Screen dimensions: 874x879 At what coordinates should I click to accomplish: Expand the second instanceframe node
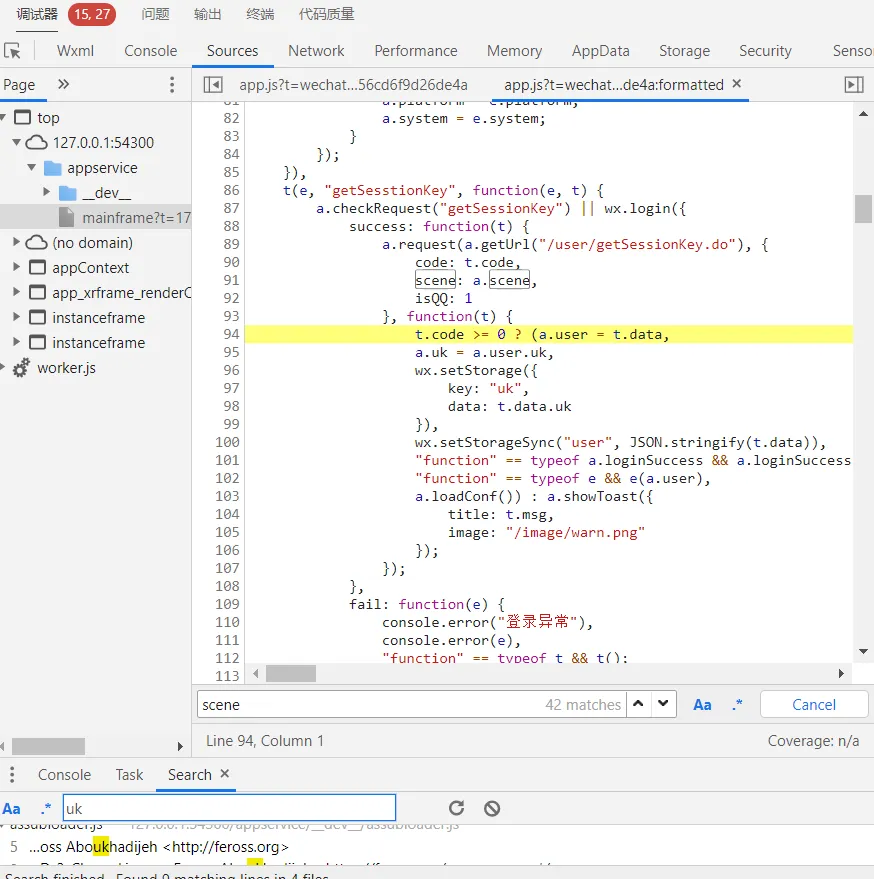coord(16,341)
